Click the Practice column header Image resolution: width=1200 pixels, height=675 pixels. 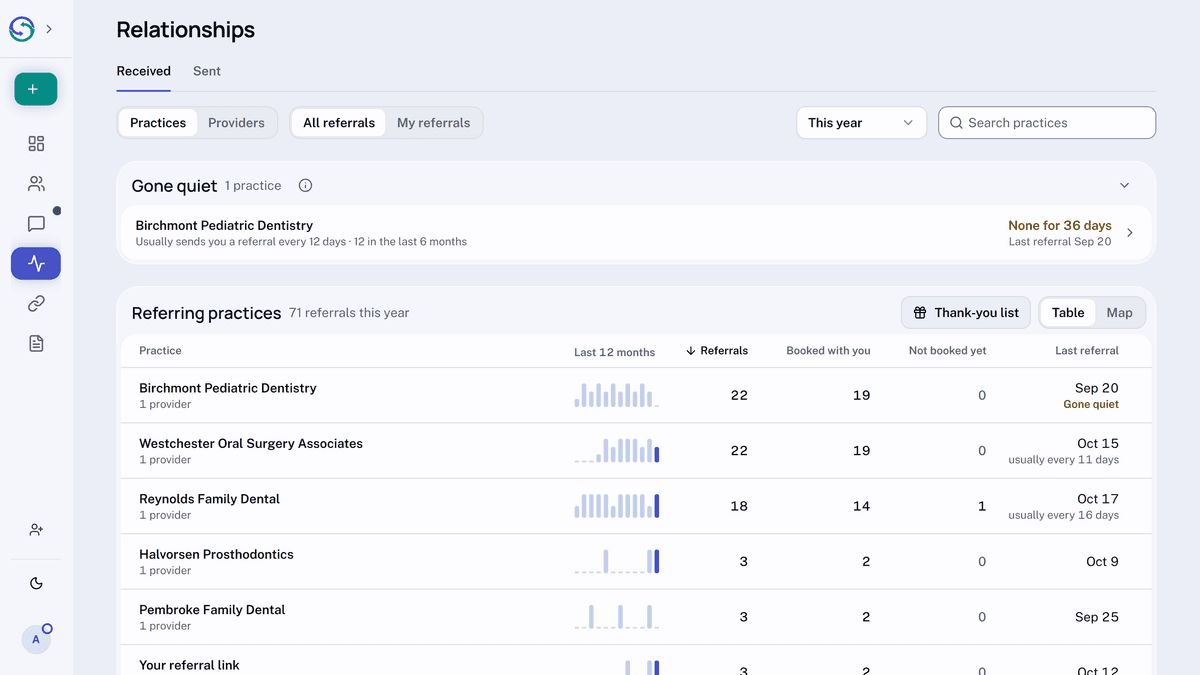(160, 351)
